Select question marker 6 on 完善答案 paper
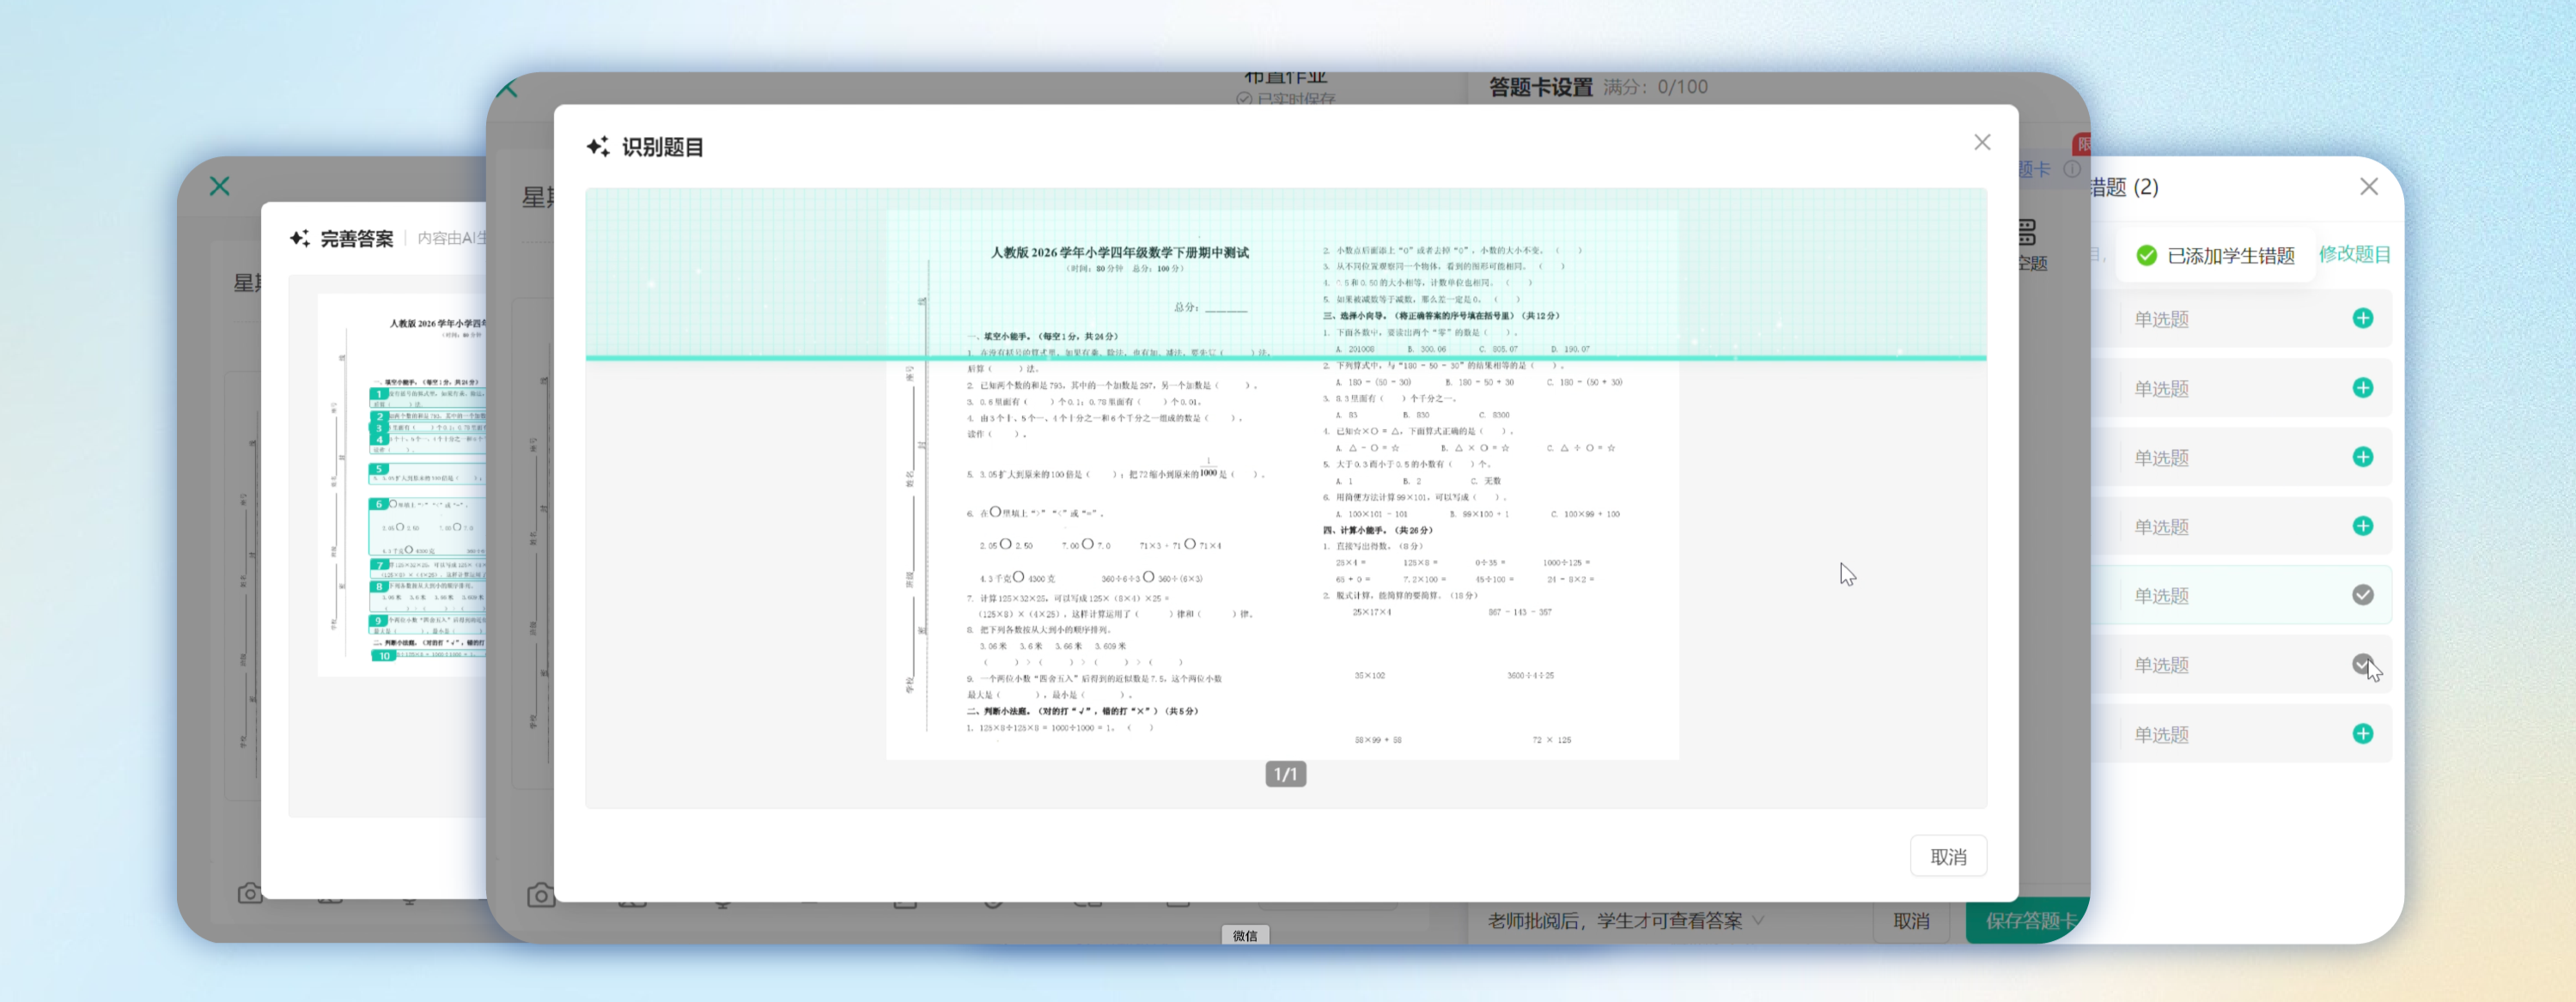 tap(378, 504)
